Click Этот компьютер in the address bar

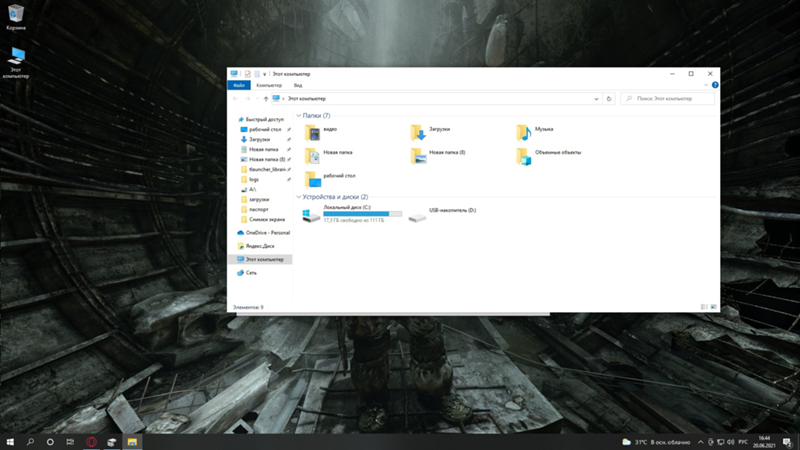coord(307,98)
